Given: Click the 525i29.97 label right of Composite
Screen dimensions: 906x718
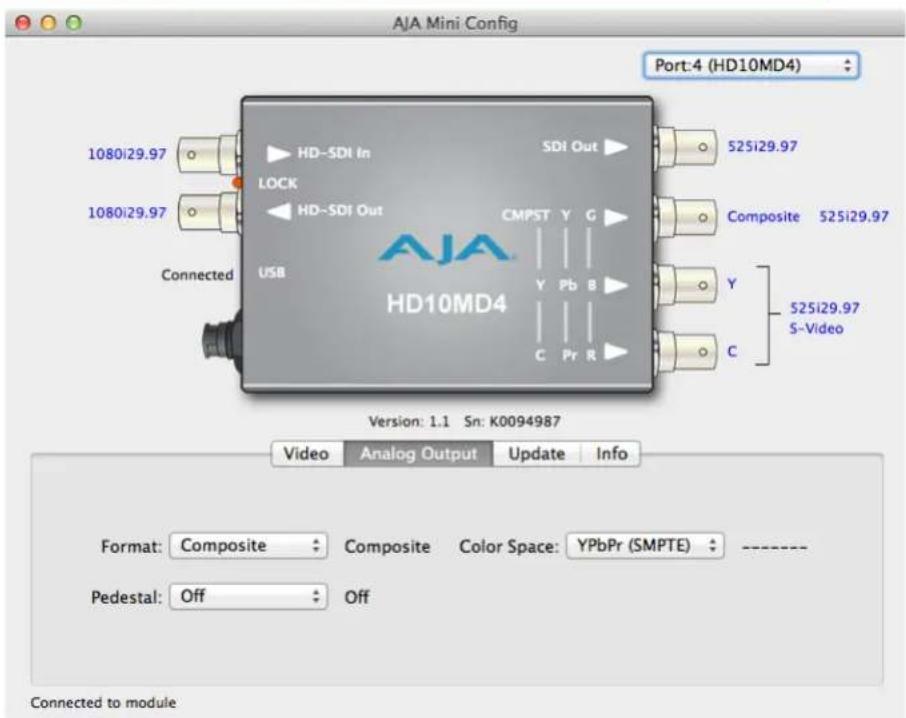Looking at the screenshot, I should click(853, 217).
